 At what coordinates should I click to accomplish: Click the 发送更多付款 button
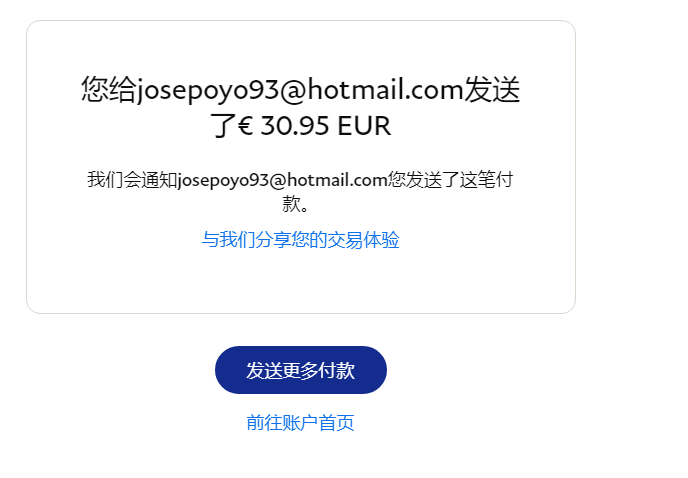click(x=301, y=370)
